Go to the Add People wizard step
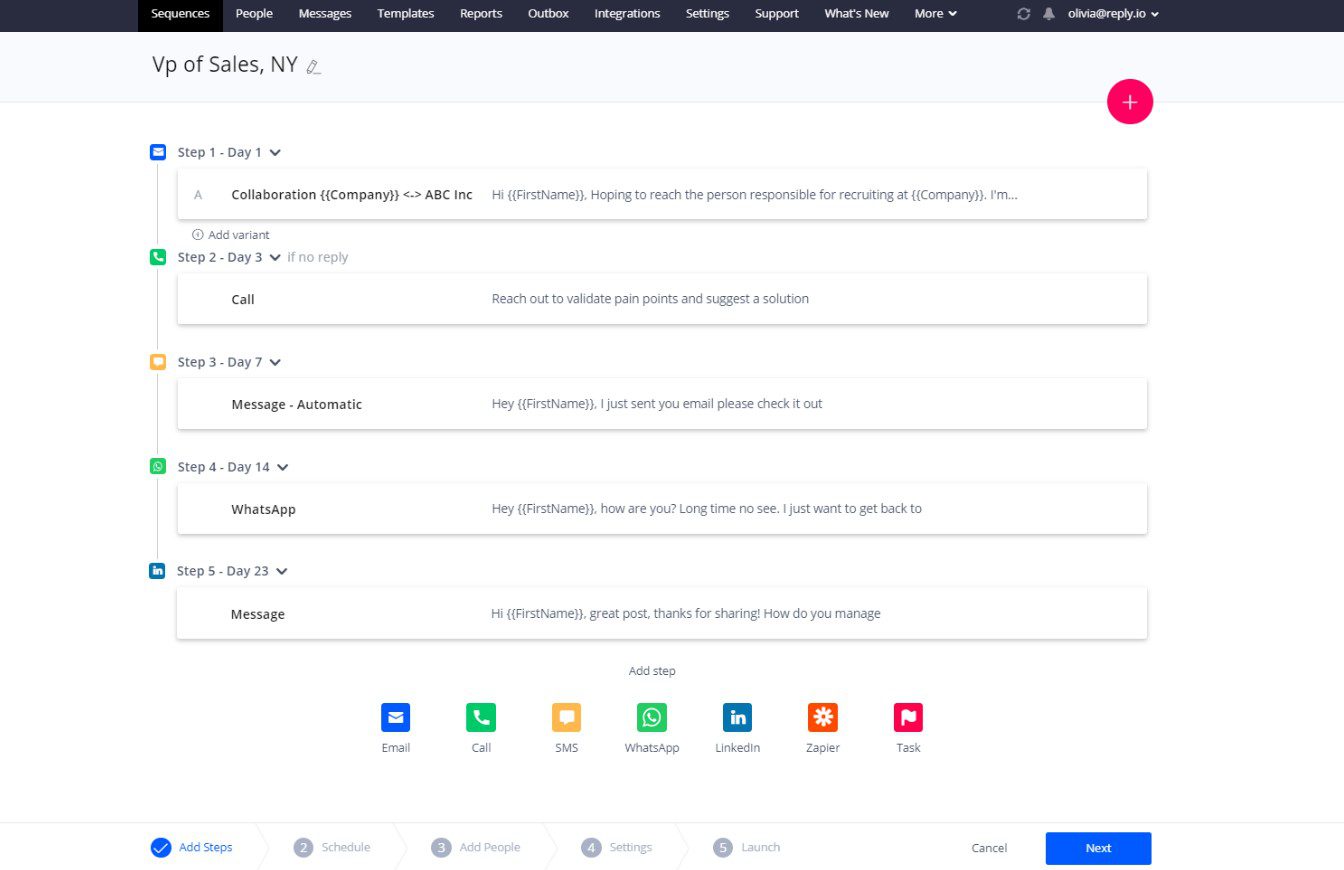This screenshot has height=870, width=1344. tap(476, 847)
